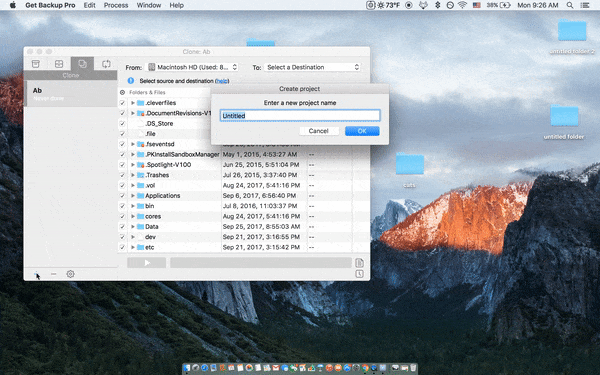Expand the .fseventsd folder

tap(133, 144)
